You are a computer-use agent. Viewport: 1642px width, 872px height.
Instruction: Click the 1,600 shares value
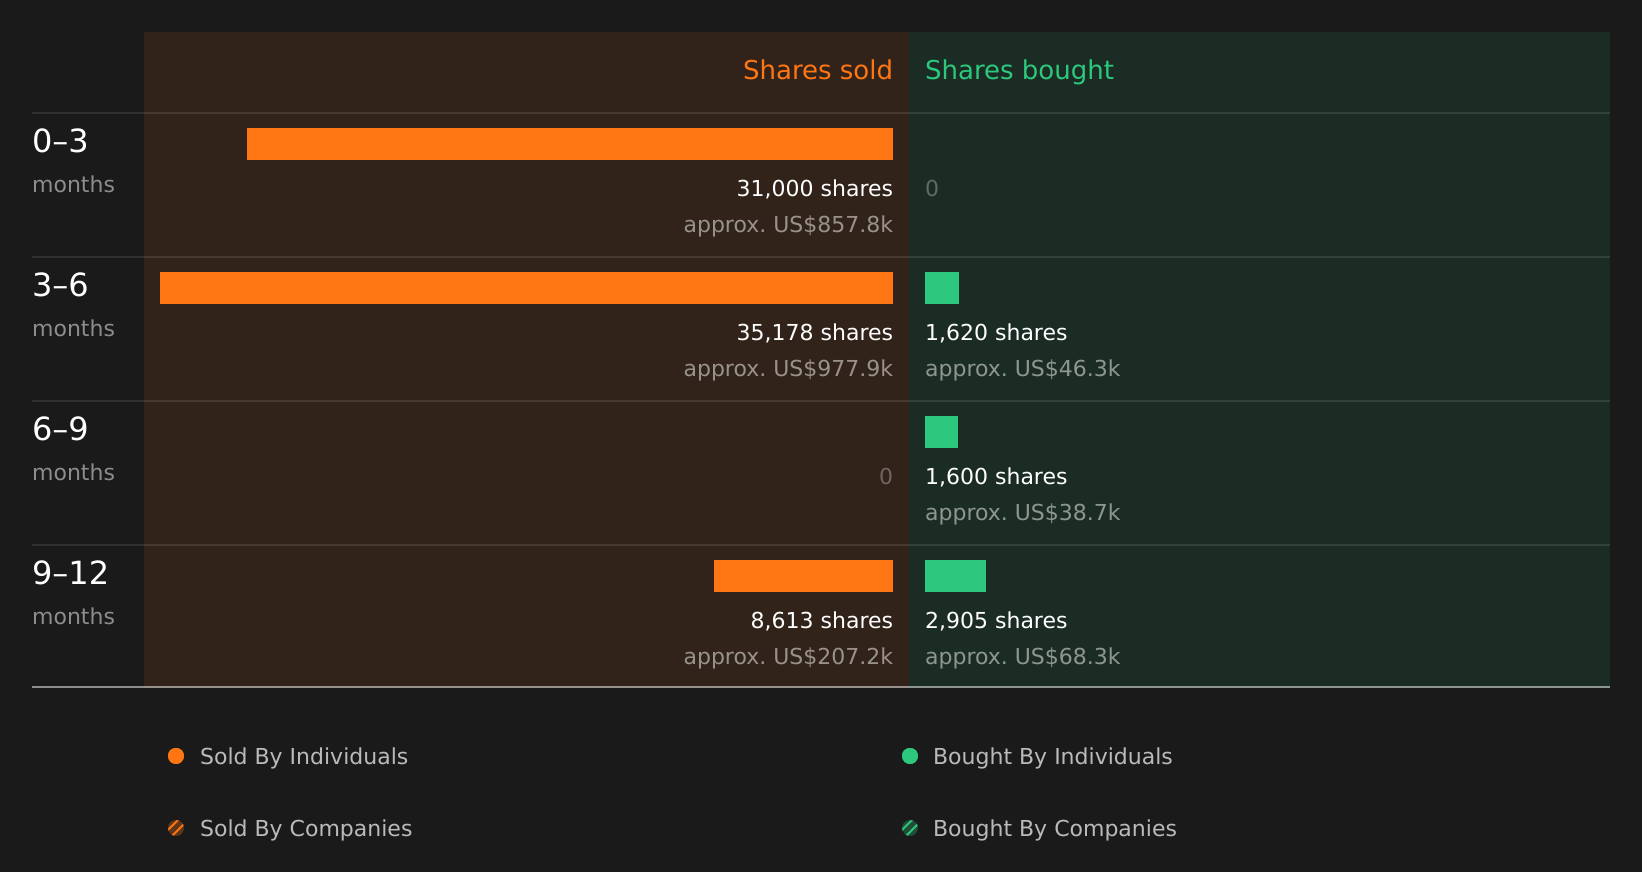click(x=996, y=477)
